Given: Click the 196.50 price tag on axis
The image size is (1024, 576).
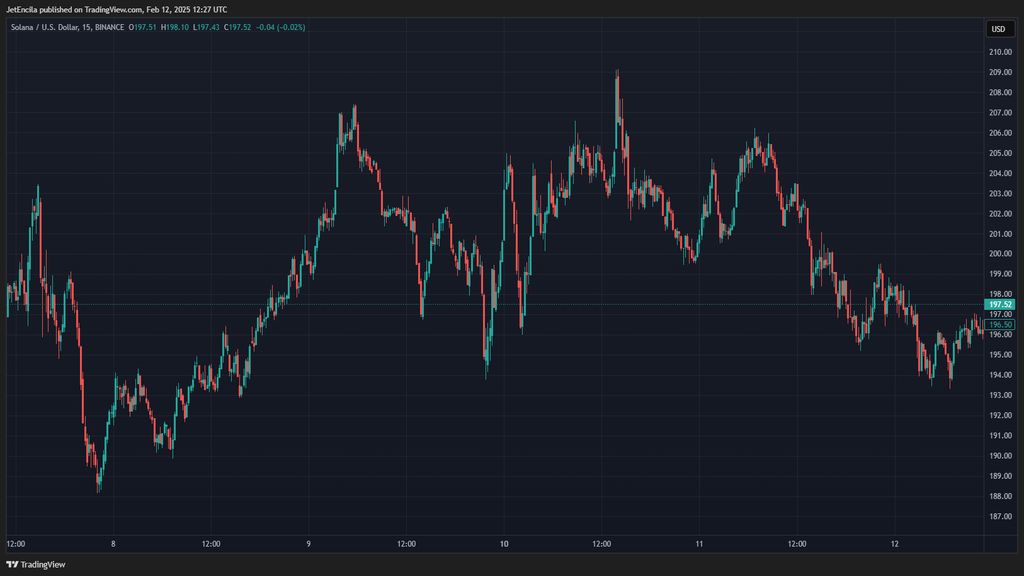Looking at the screenshot, I should point(1000,325).
